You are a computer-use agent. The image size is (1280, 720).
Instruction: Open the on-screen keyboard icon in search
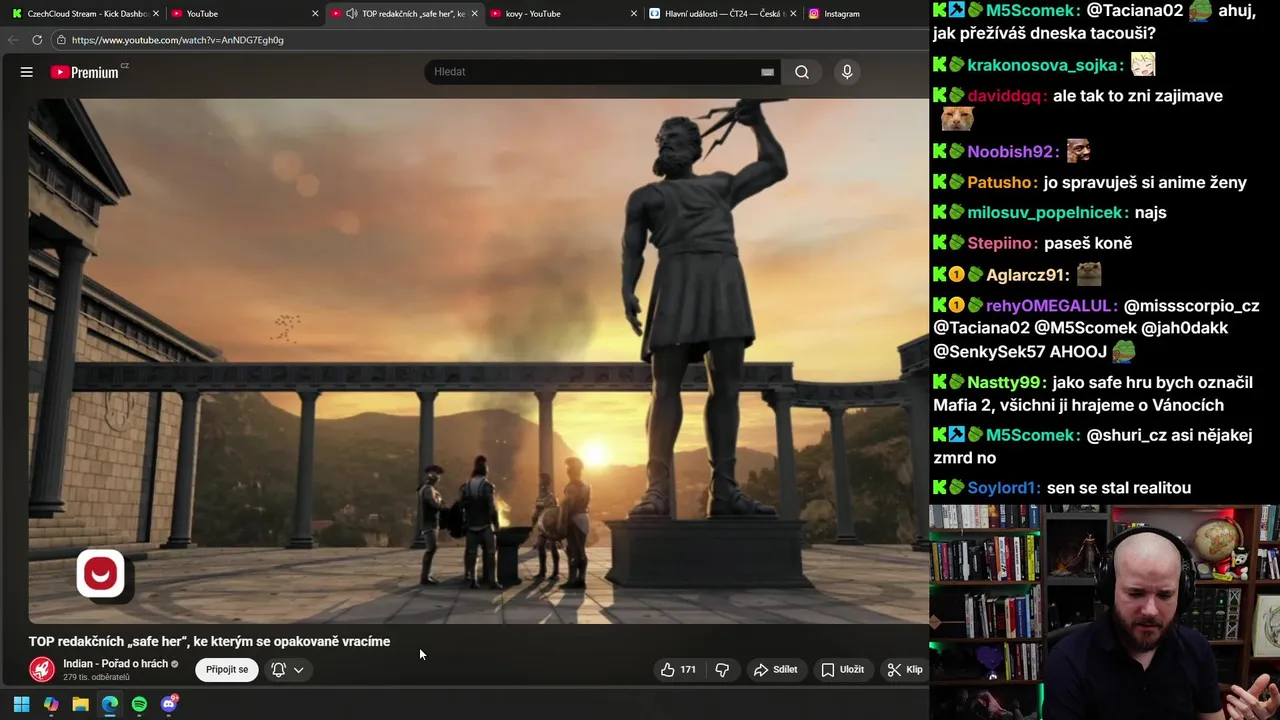click(767, 72)
